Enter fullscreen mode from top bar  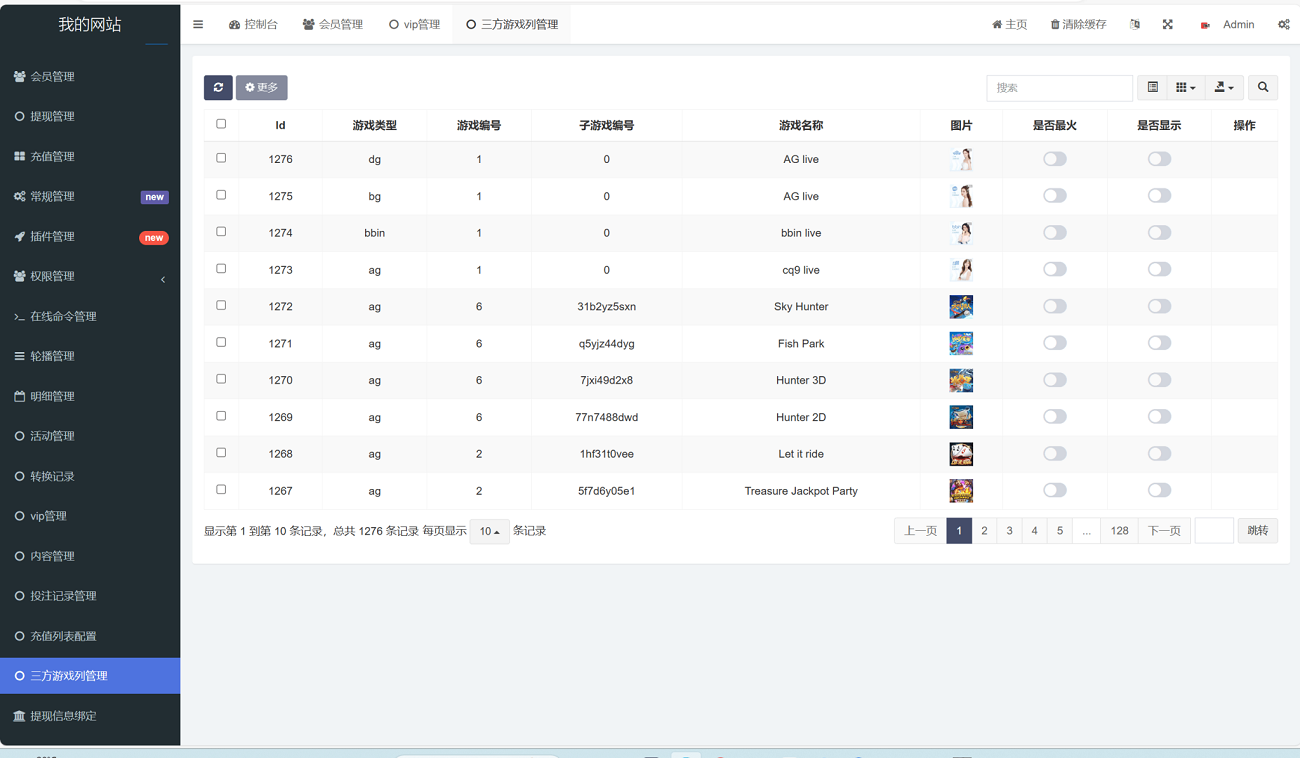click(x=1167, y=24)
